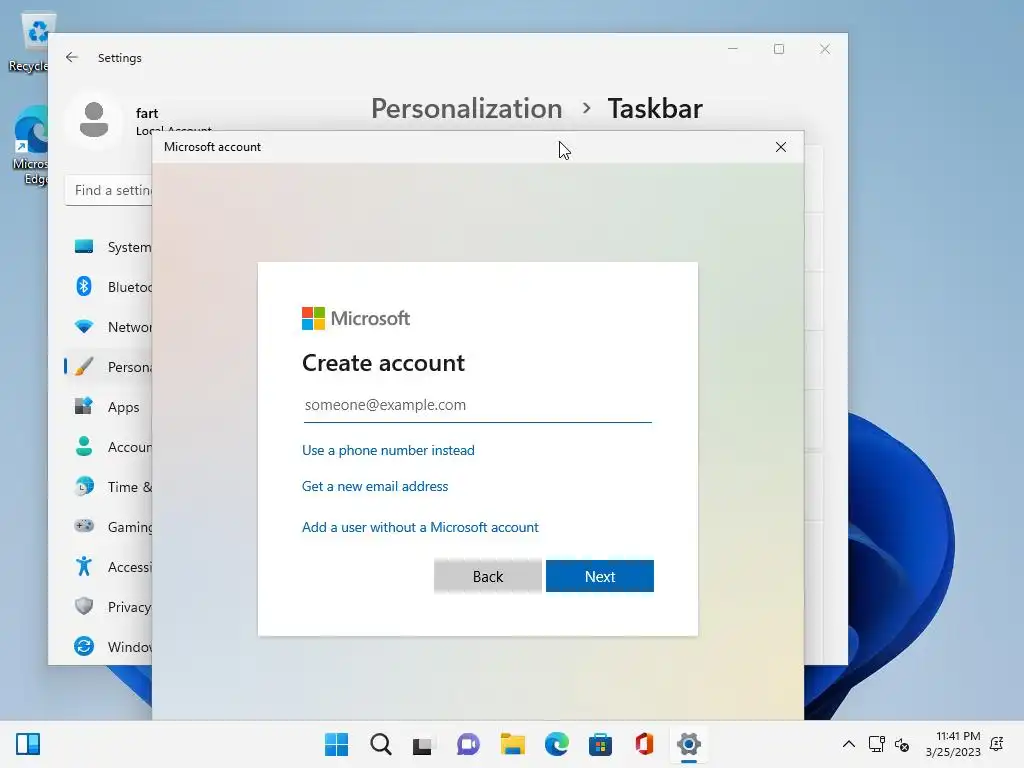
Task: Click Add a user without a Microsoft account
Action: [420, 527]
